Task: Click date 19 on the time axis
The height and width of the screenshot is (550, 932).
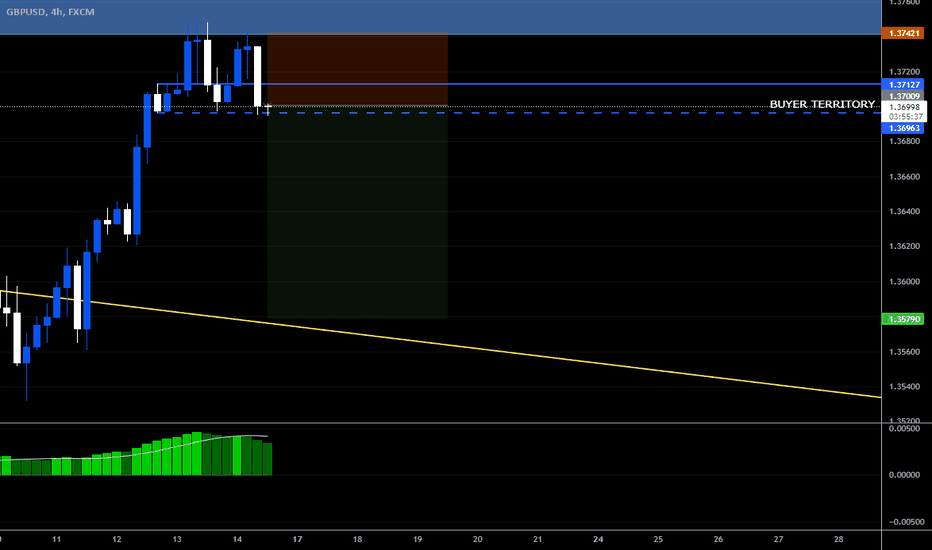Action: tap(418, 539)
